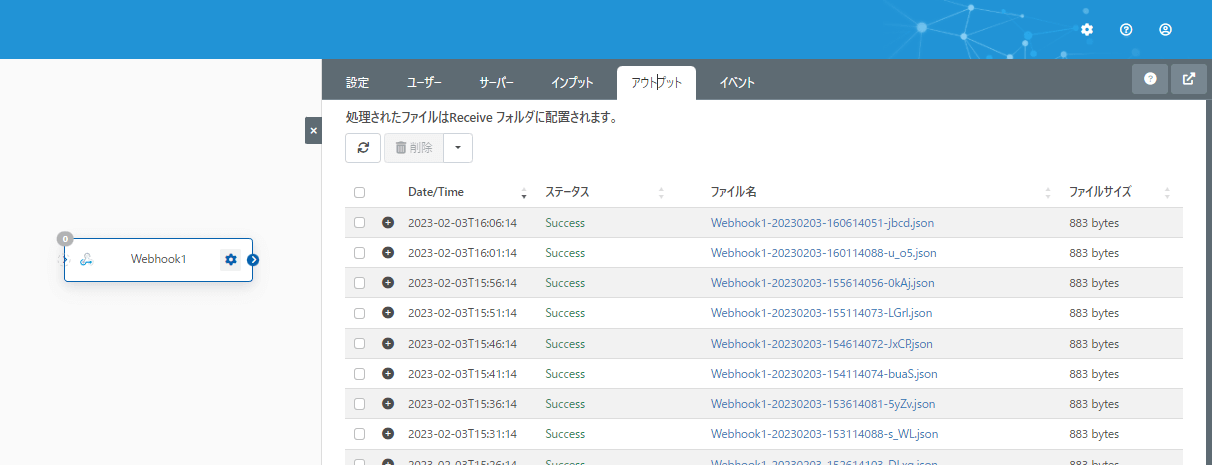Viewport: 1212px width, 465px height.
Task: Check the row for Webhook1-20230203-160114088-u_o5.json
Action: (360, 253)
